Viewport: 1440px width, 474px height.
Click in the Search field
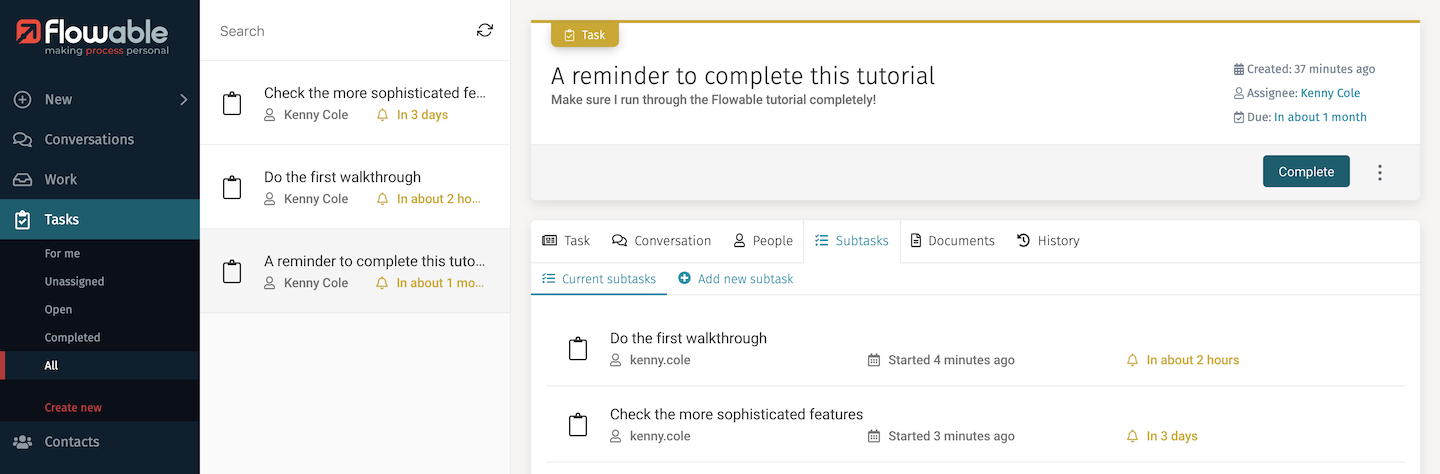click(340, 31)
